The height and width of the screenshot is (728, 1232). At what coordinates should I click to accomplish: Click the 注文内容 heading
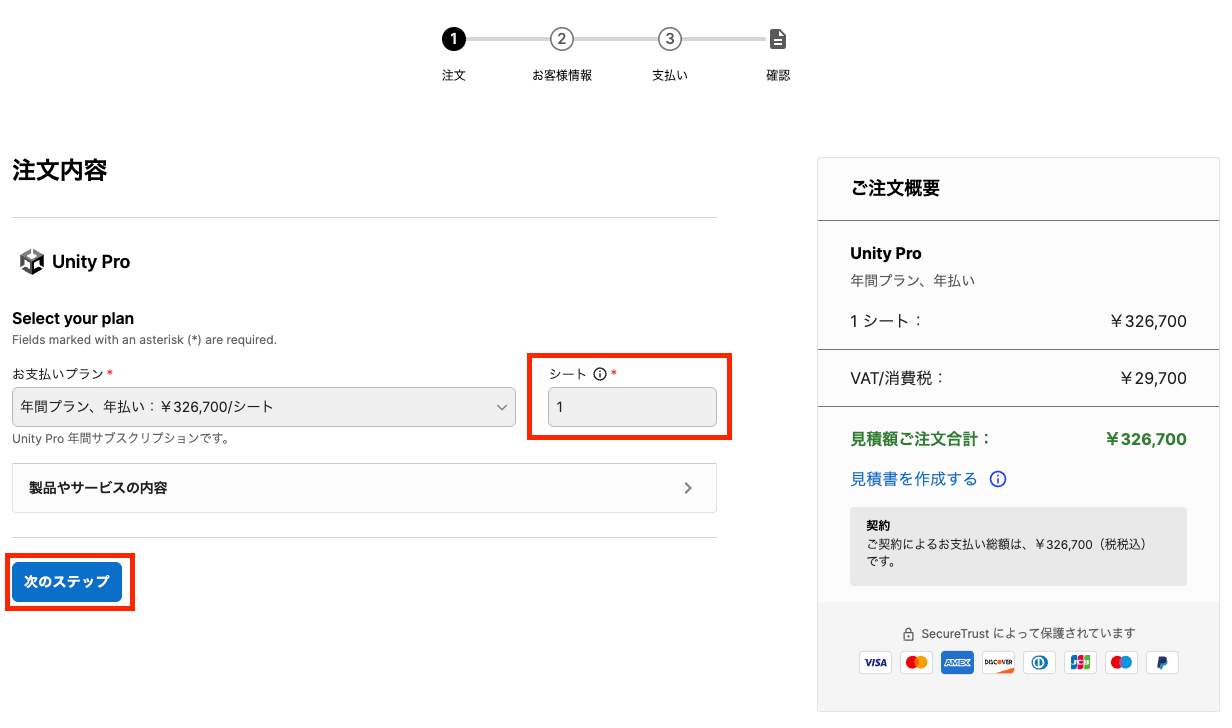pos(60,170)
